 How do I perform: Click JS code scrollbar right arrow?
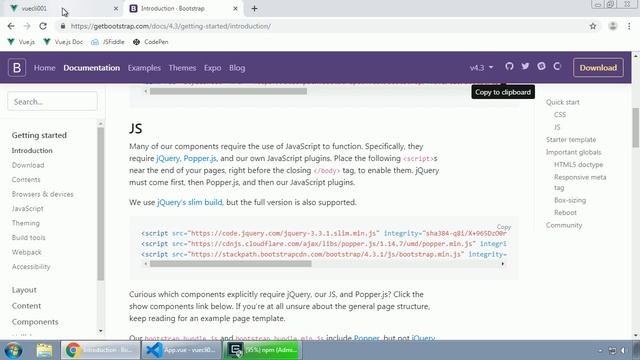pos(502,264)
